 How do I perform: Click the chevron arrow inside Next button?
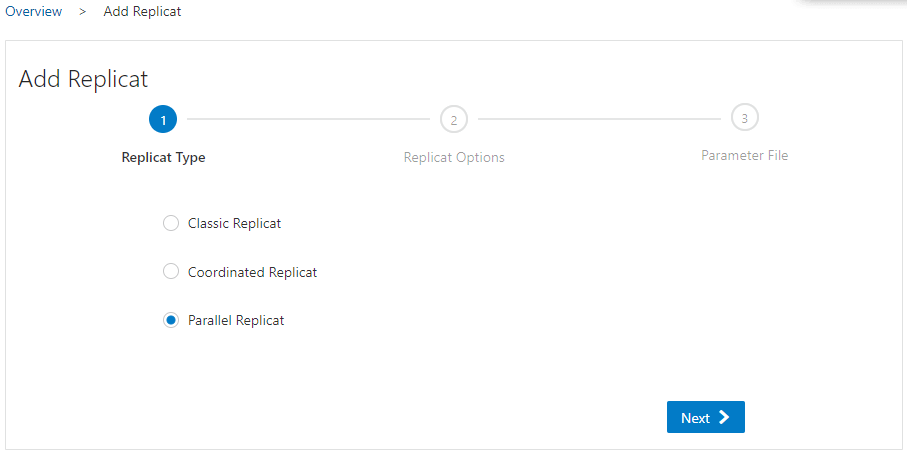(724, 417)
